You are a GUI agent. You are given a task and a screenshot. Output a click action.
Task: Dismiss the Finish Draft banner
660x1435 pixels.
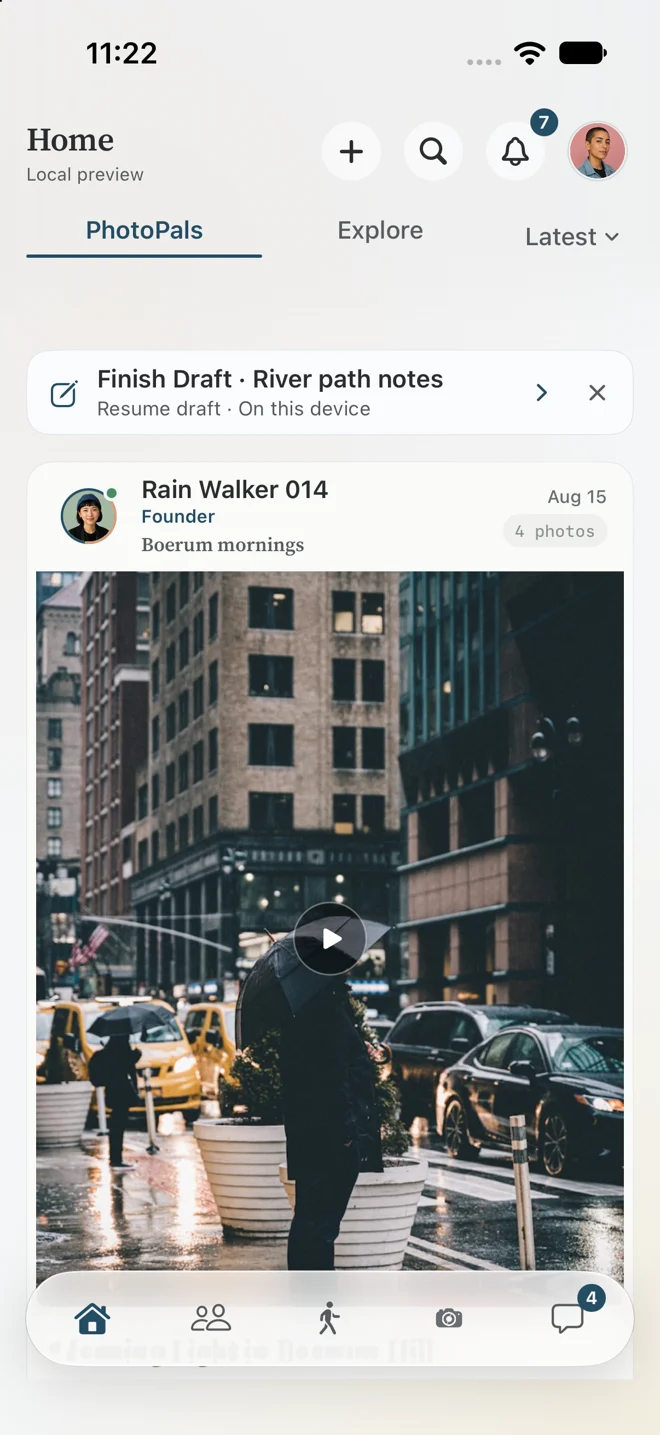pyautogui.click(x=597, y=393)
